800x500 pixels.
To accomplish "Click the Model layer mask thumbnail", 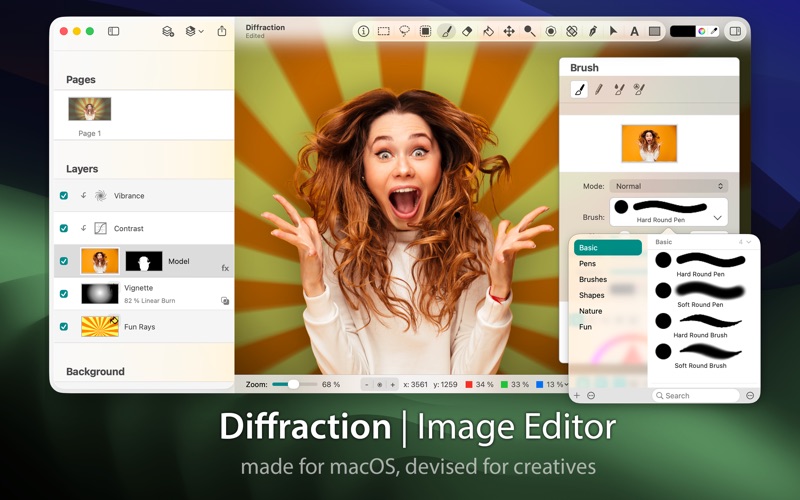I will click(144, 261).
